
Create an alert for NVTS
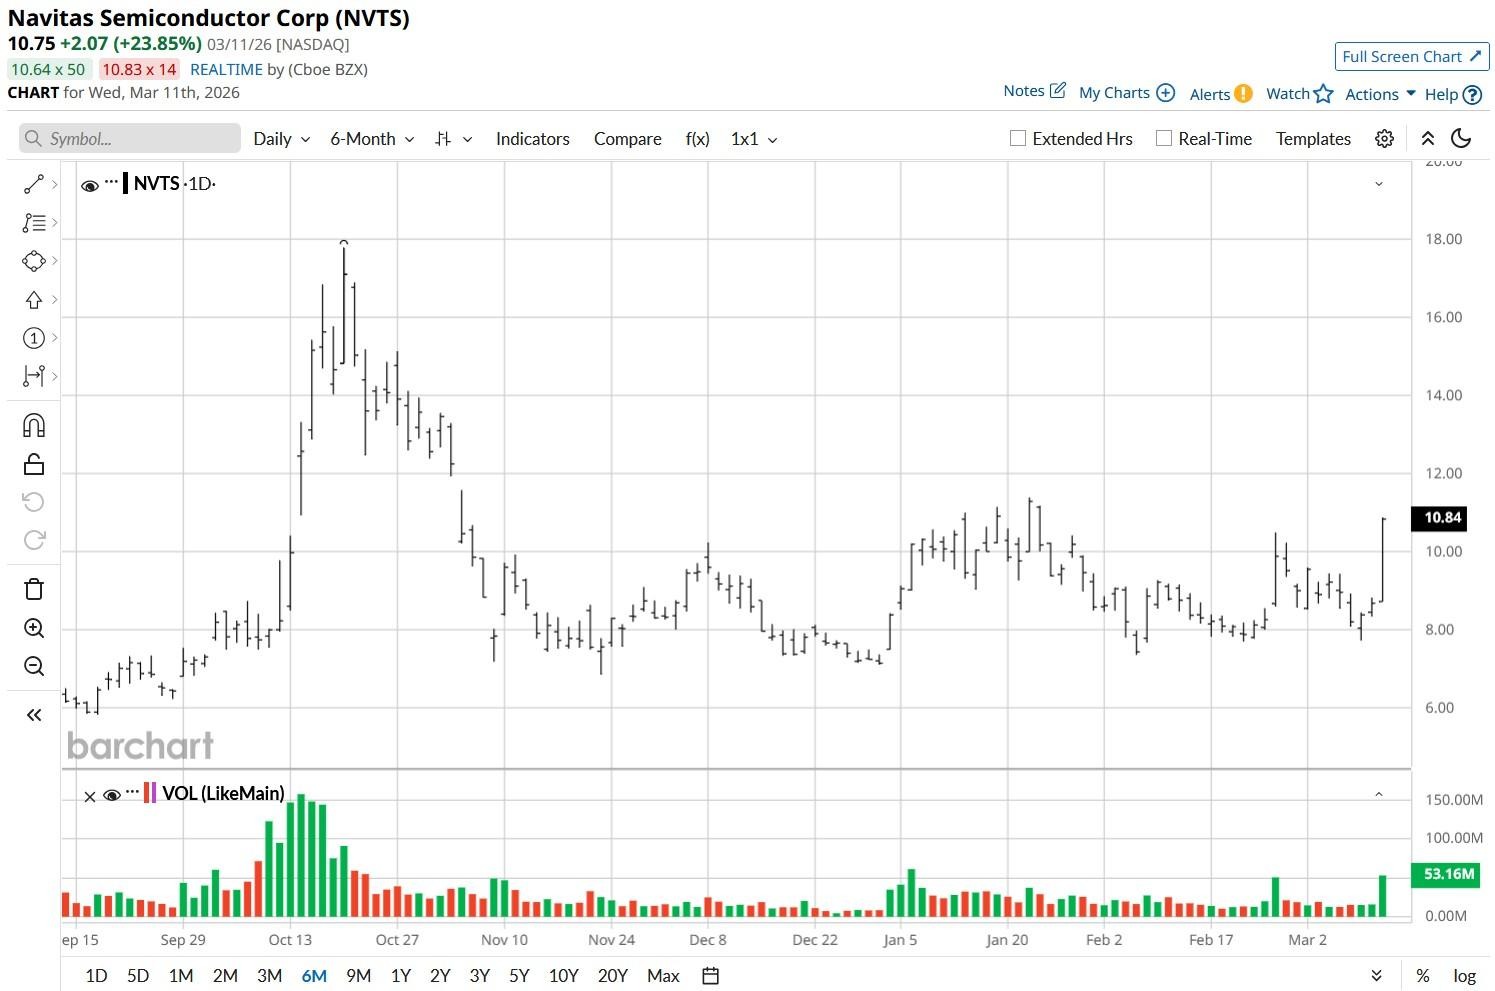[1220, 94]
